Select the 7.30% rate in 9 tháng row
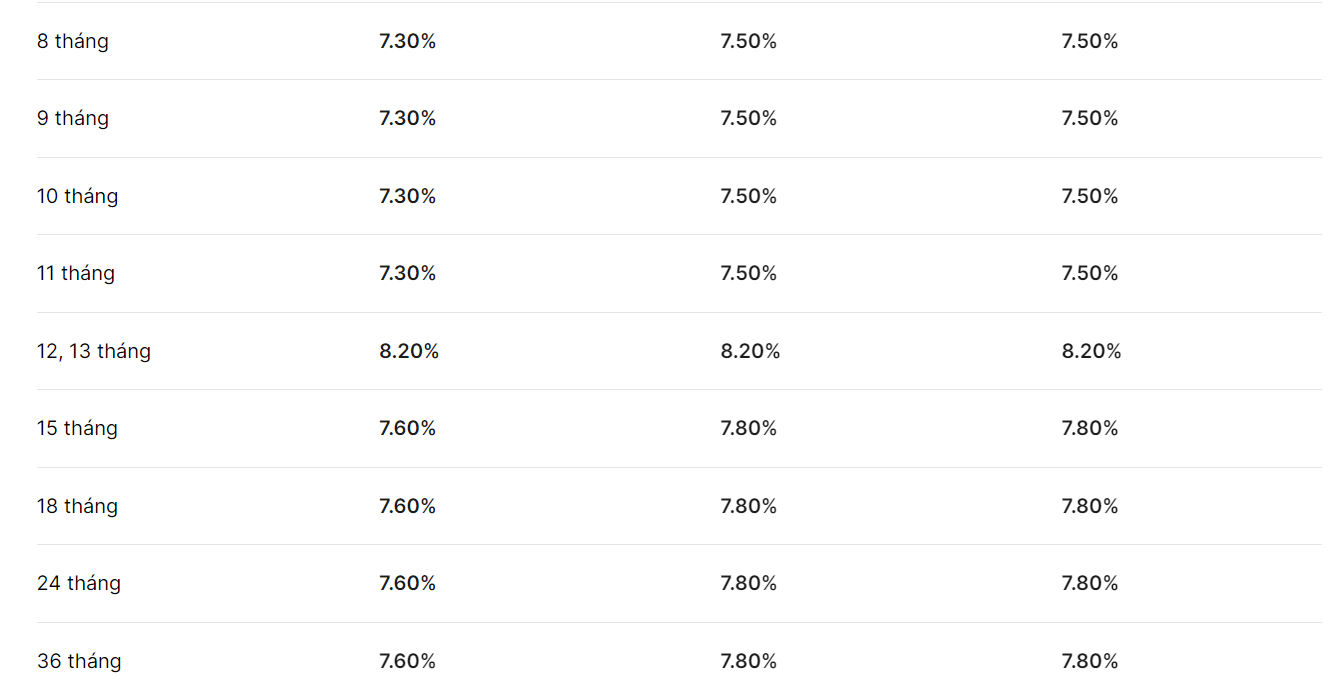This screenshot has width=1336, height=692. (x=408, y=118)
